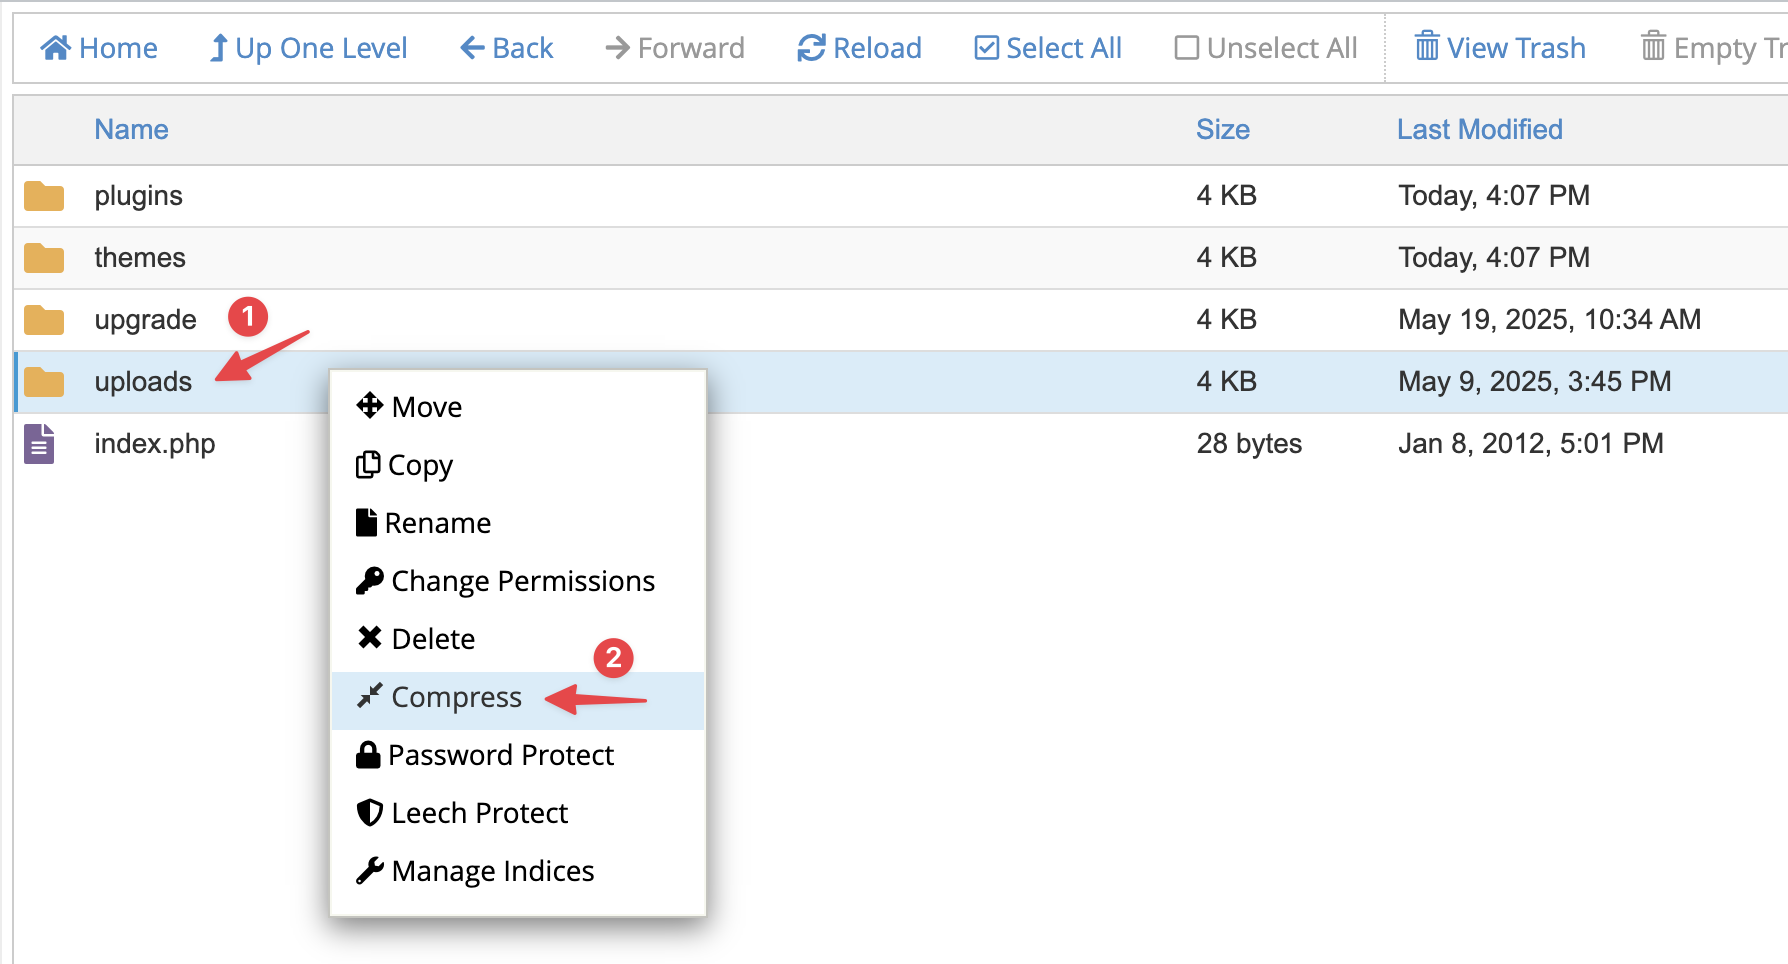Sort by the Name column header

131,130
